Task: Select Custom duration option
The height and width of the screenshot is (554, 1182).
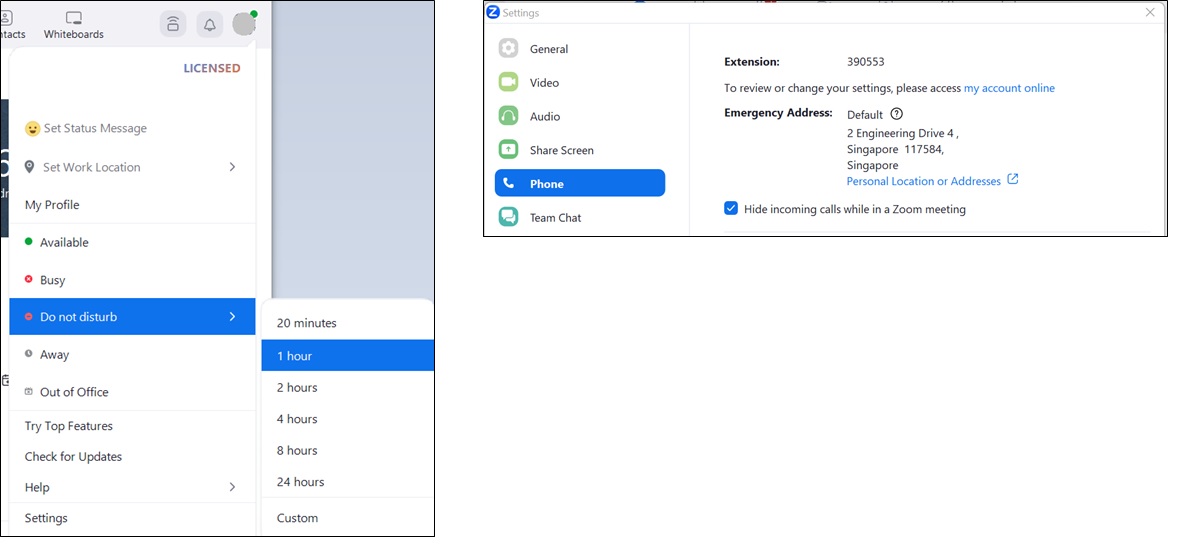Action: coord(297,518)
